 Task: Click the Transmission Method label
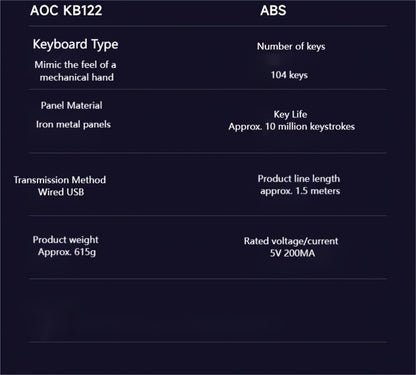tap(60, 180)
